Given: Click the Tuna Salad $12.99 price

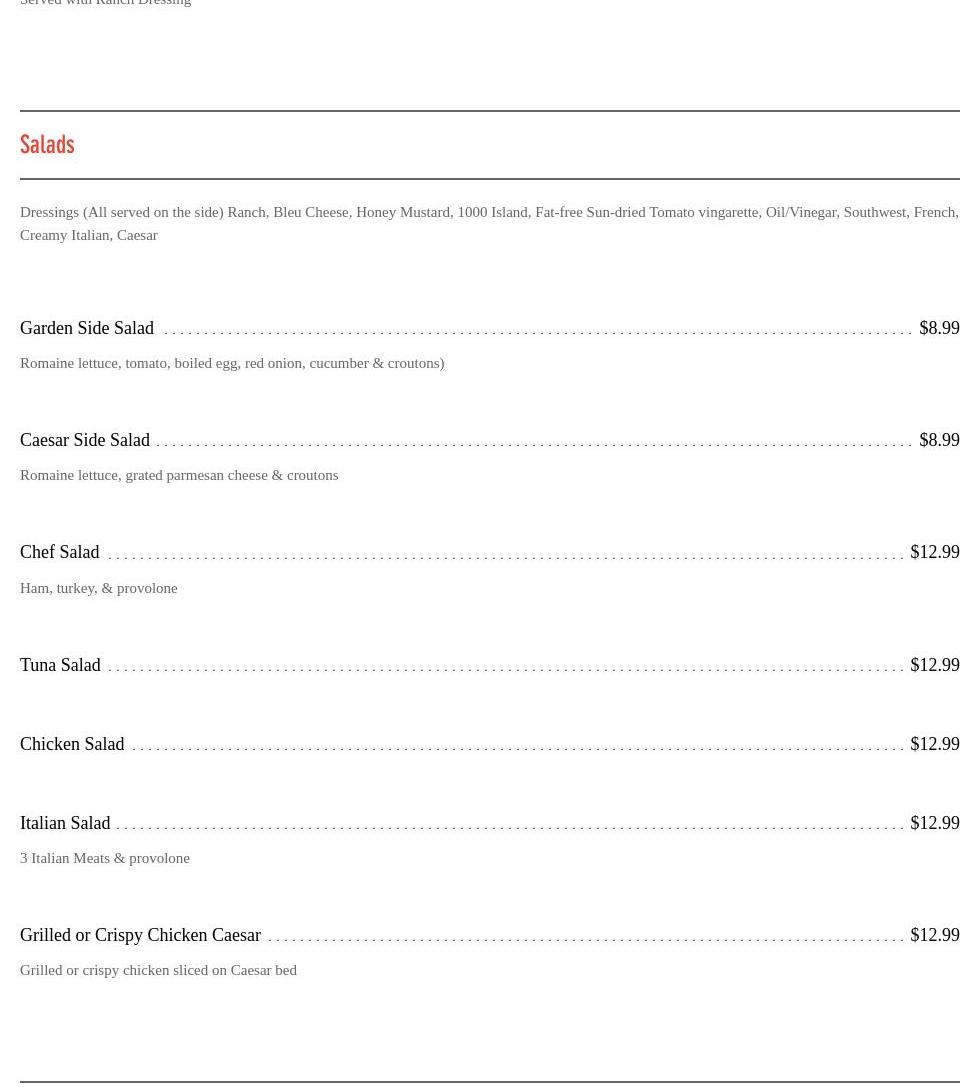Looking at the screenshot, I should click(x=935, y=666).
